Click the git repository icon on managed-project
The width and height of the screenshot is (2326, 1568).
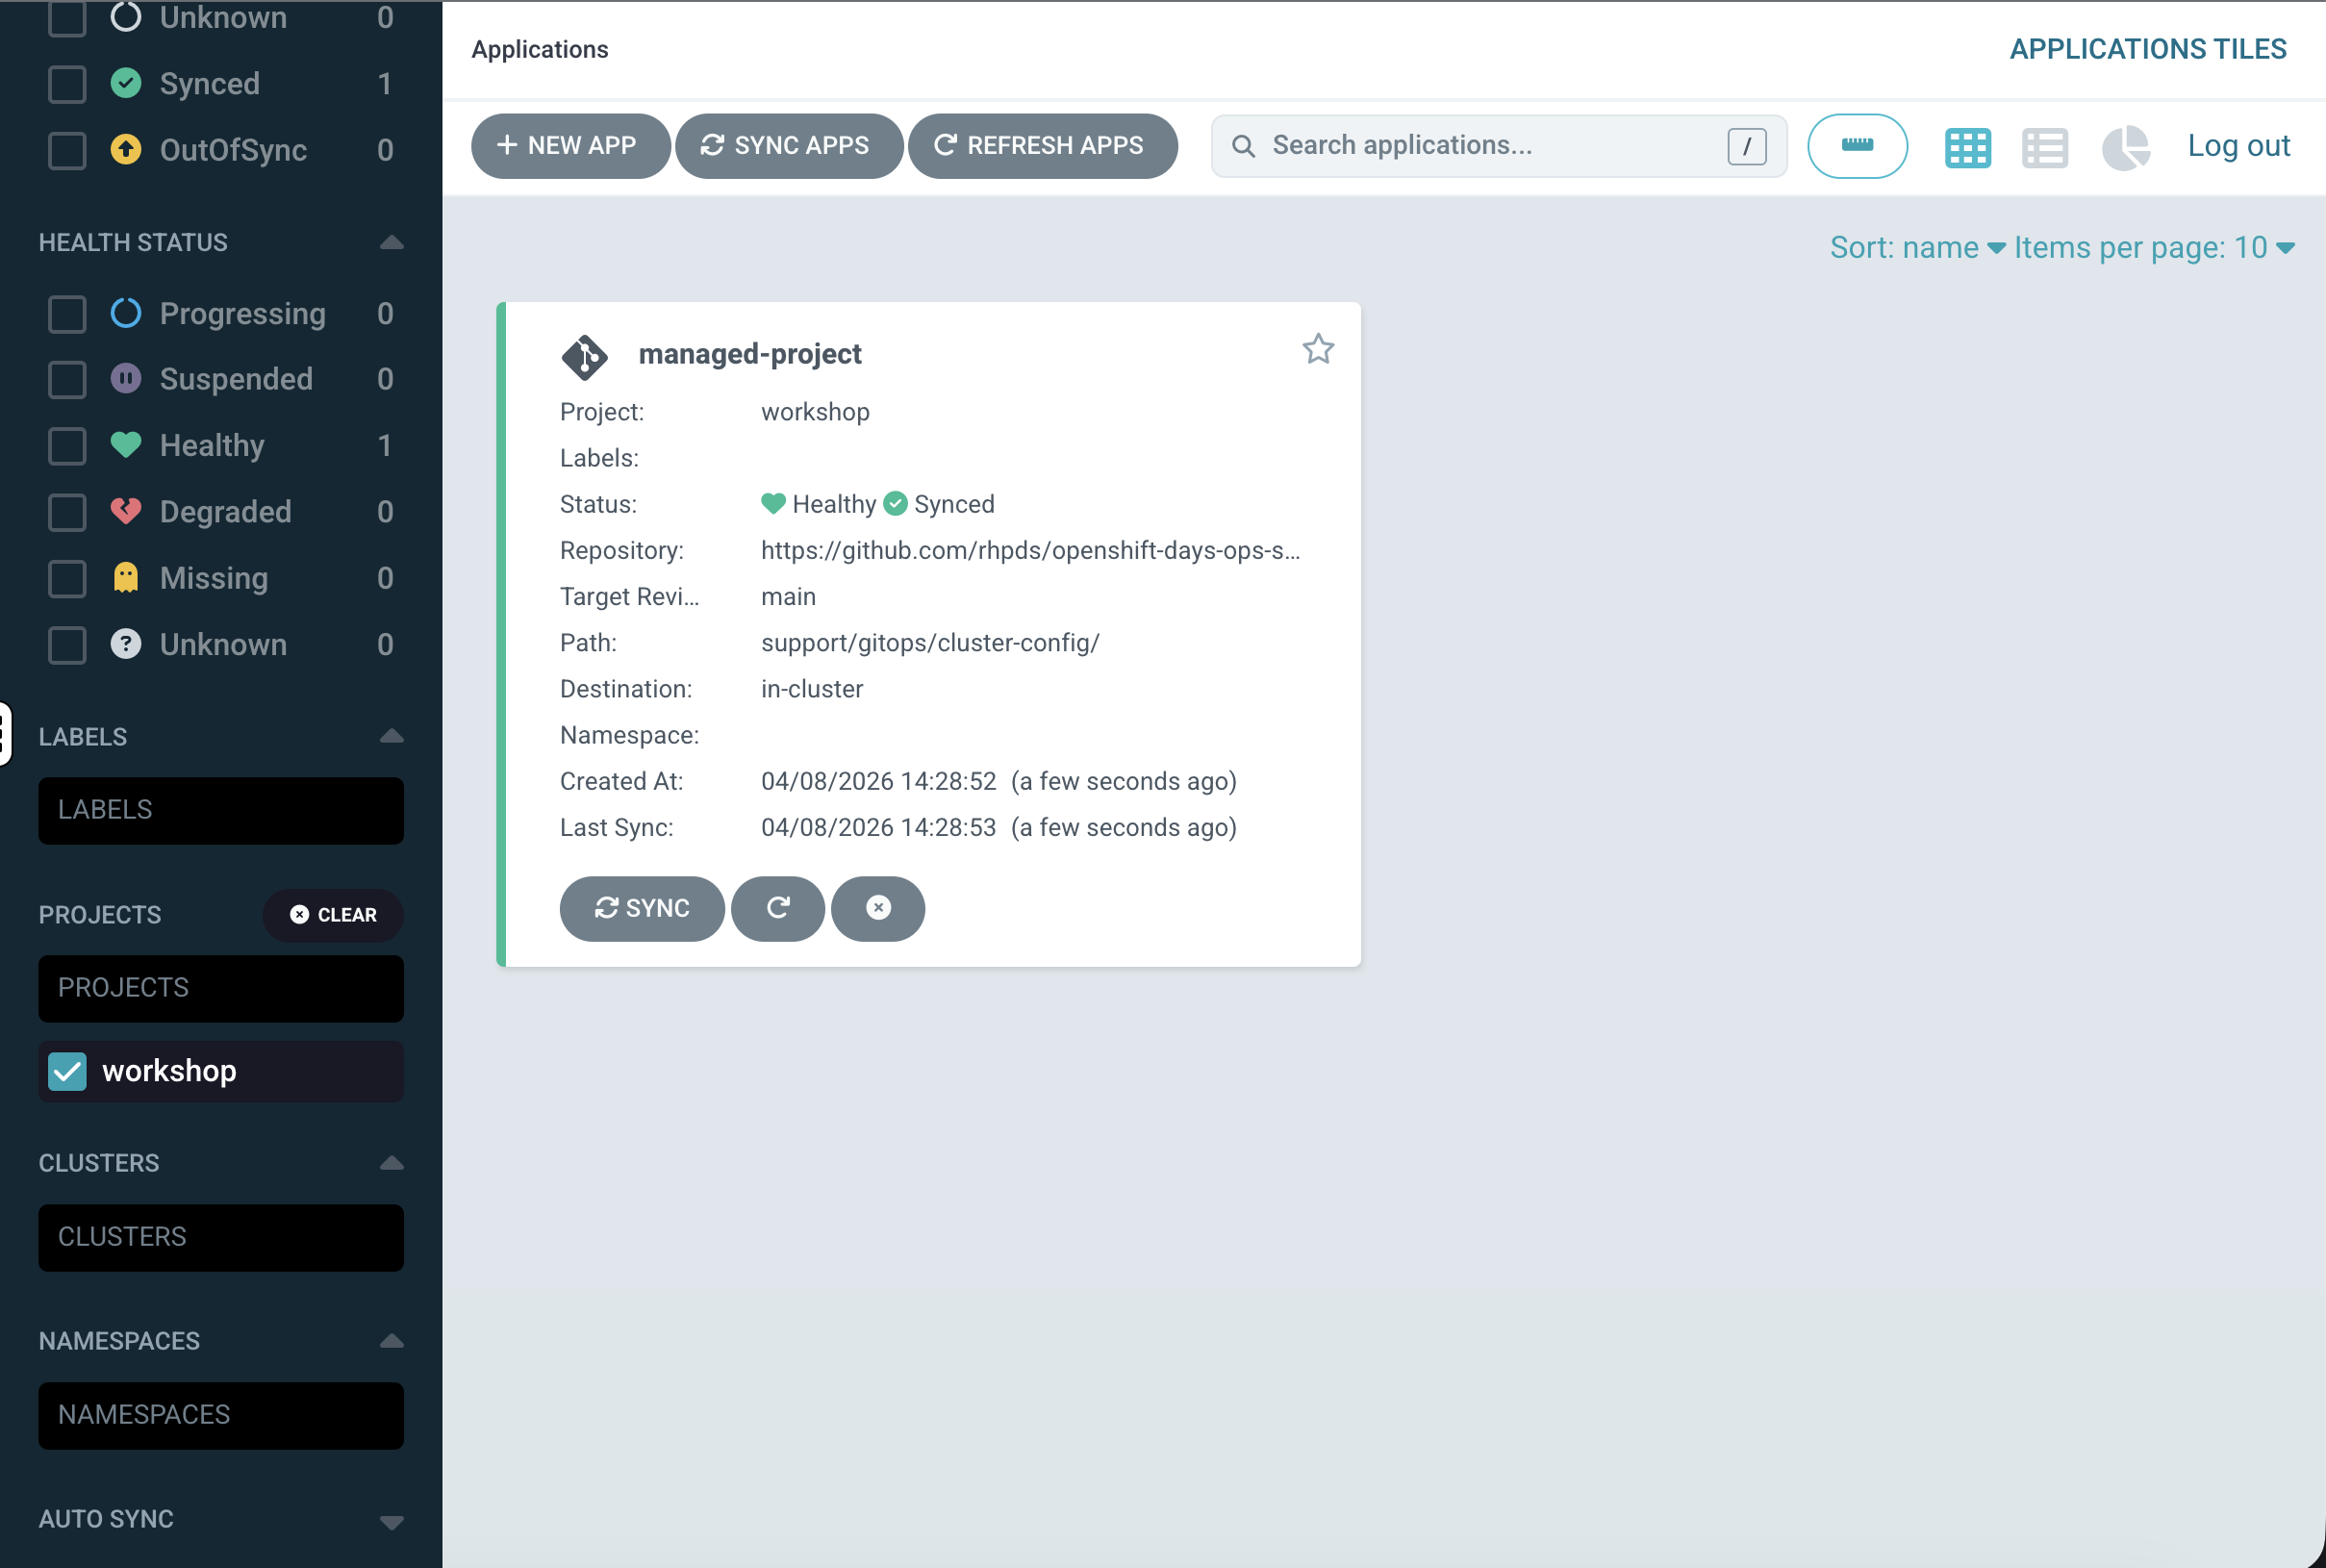pyautogui.click(x=585, y=356)
